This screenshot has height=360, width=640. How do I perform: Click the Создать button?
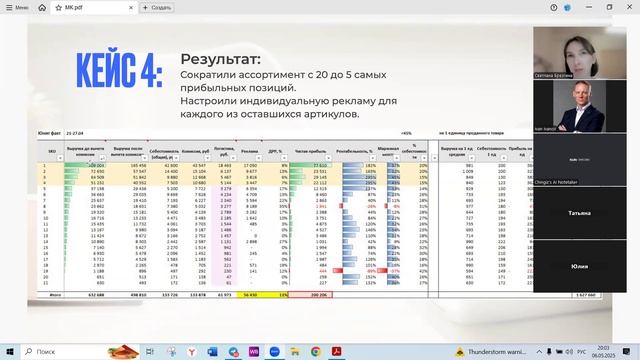click(x=157, y=8)
